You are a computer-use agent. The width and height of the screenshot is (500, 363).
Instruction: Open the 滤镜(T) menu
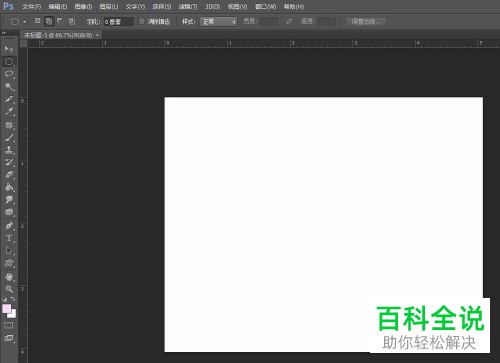[x=188, y=7]
